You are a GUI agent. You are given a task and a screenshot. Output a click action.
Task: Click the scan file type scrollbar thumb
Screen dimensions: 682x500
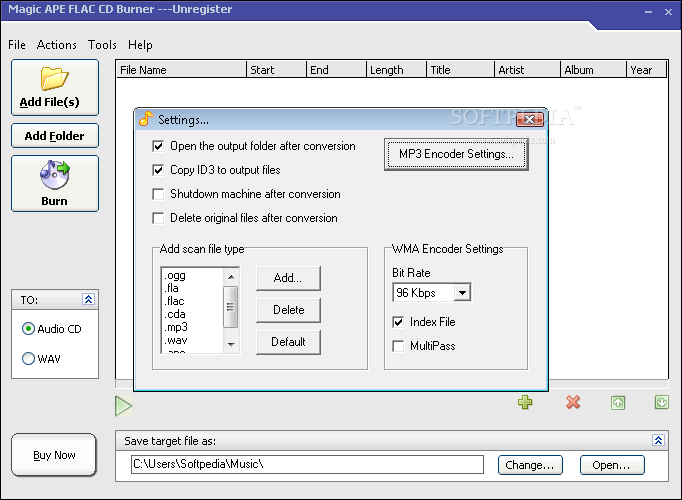(231, 307)
